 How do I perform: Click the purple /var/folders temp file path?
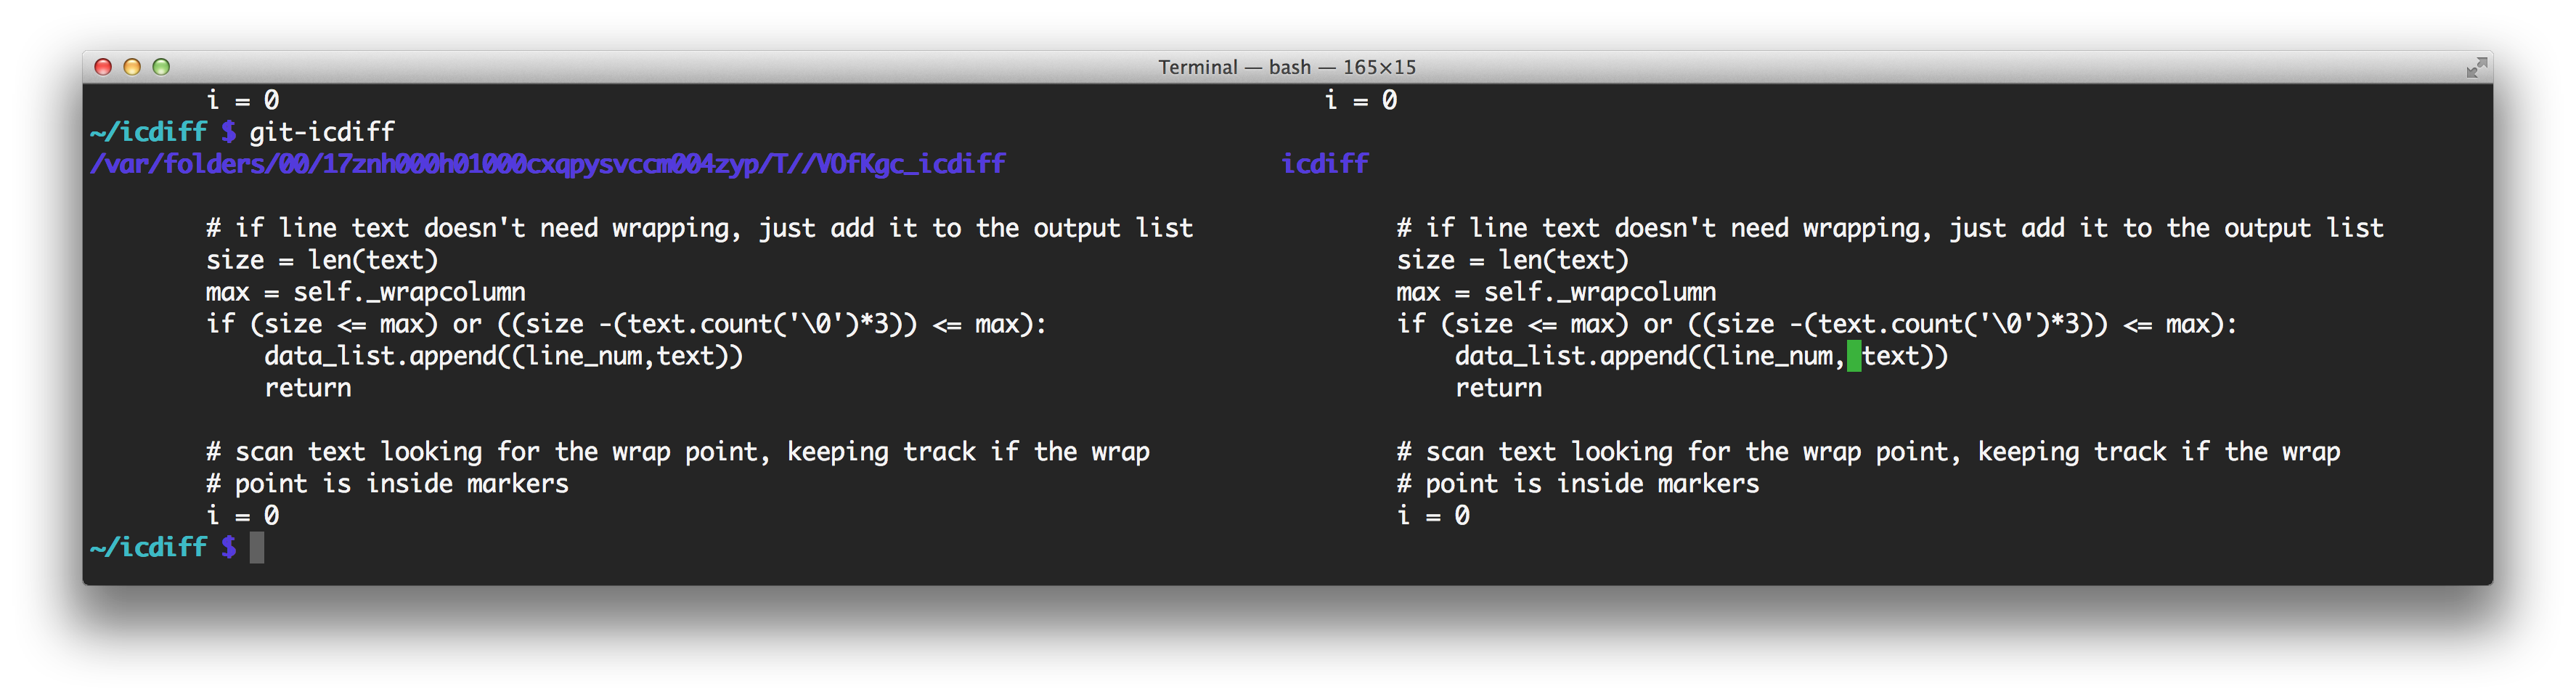click(x=548, y=164)
